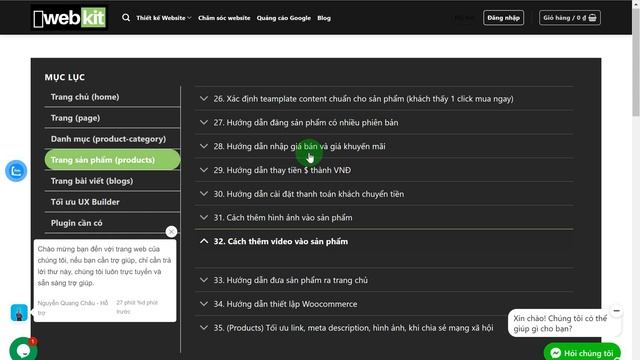Click the Hỏi chúng tôi Messenger button
640x360 pixels.
pyautogui.click(x=582, y=353)
